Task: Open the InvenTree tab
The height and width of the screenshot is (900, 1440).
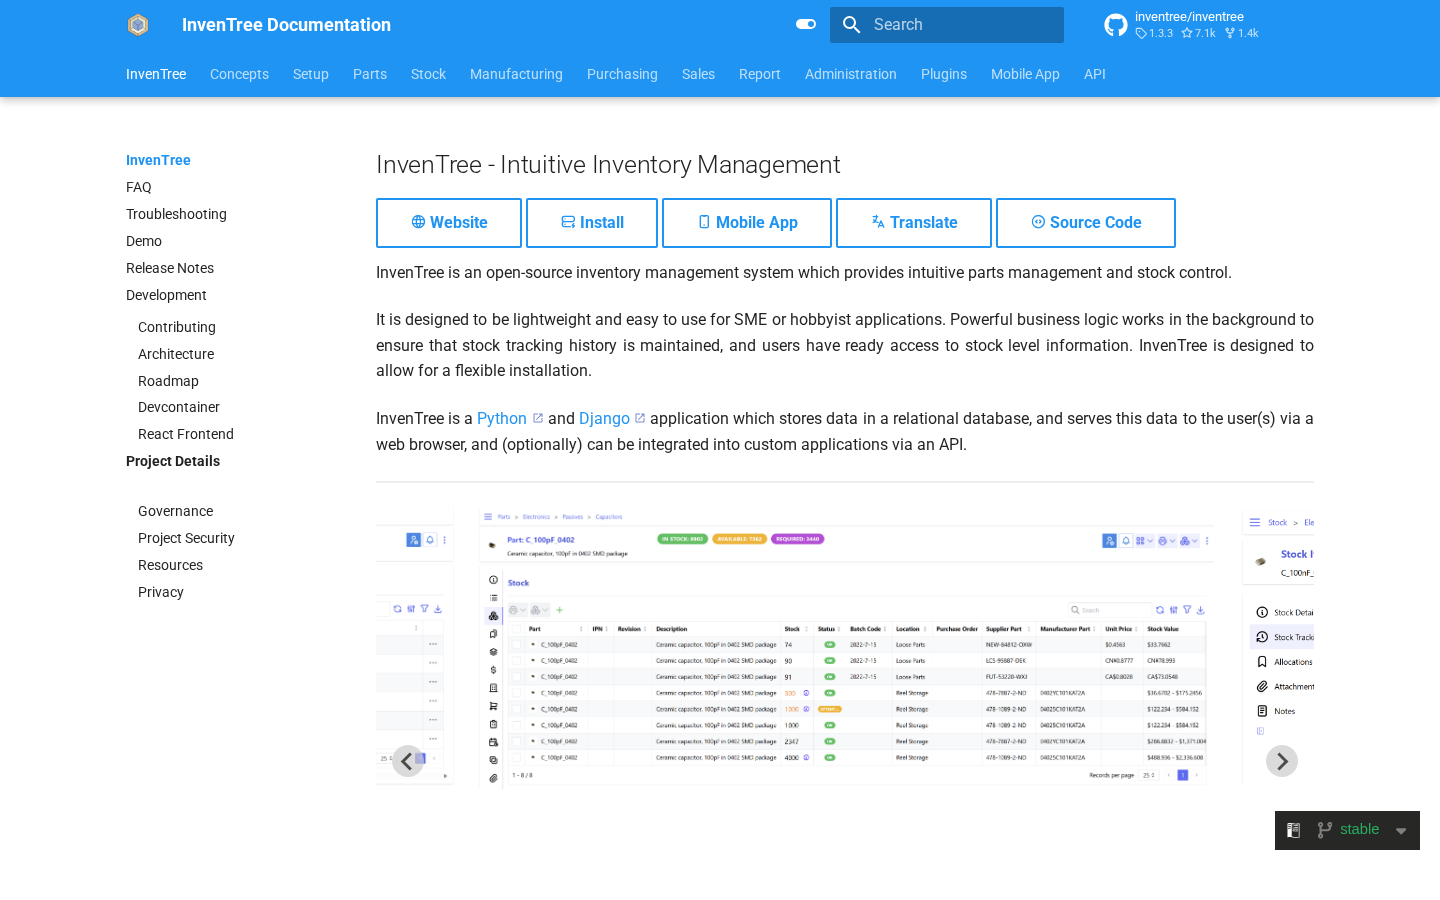Action: [156, 74]
